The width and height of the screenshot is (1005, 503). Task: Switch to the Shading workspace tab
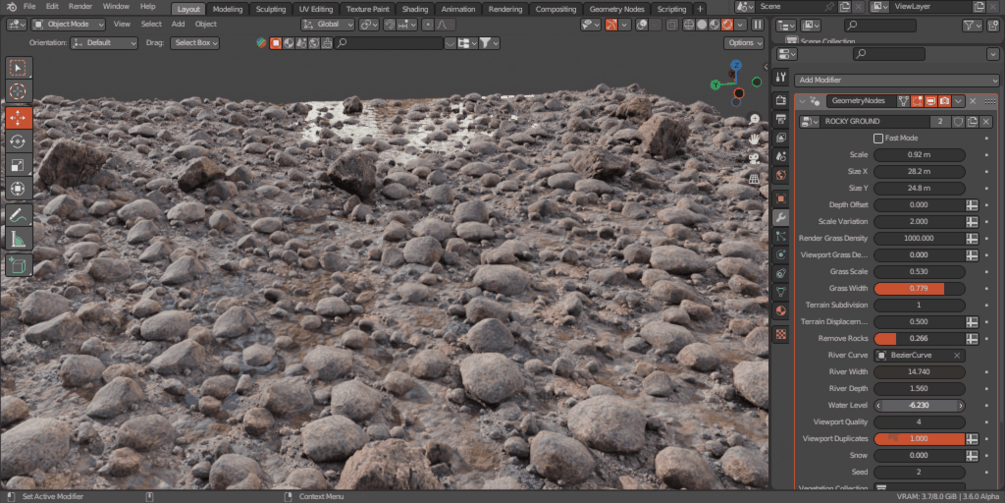pos(415,10)
